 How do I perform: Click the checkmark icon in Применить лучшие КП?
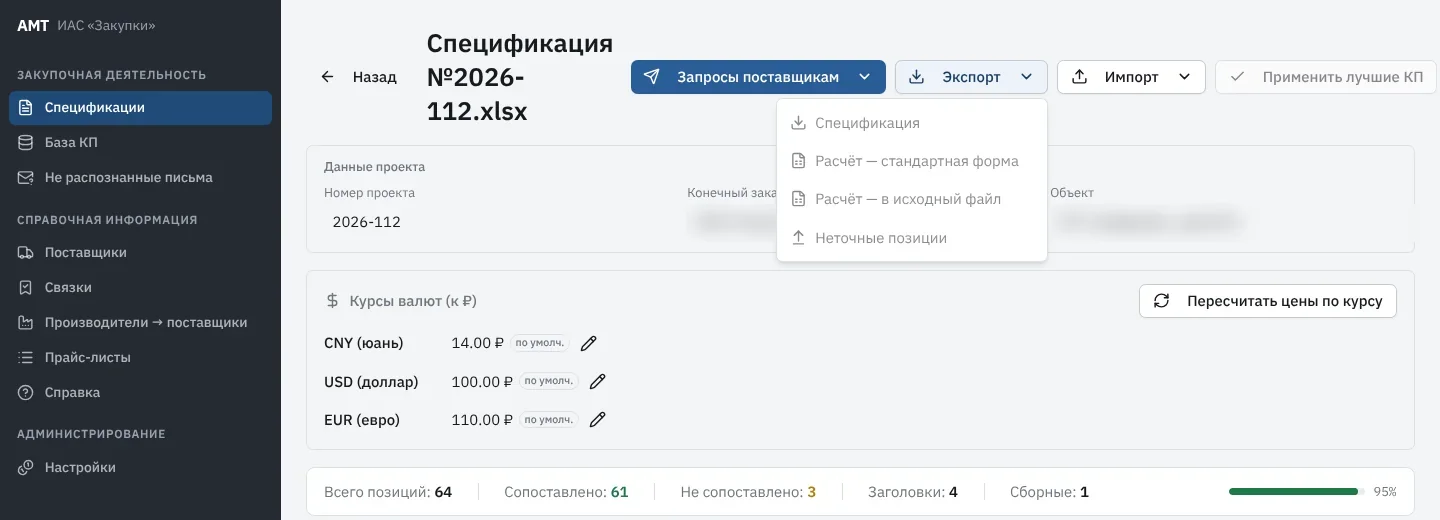click(x=1238, y=77)
